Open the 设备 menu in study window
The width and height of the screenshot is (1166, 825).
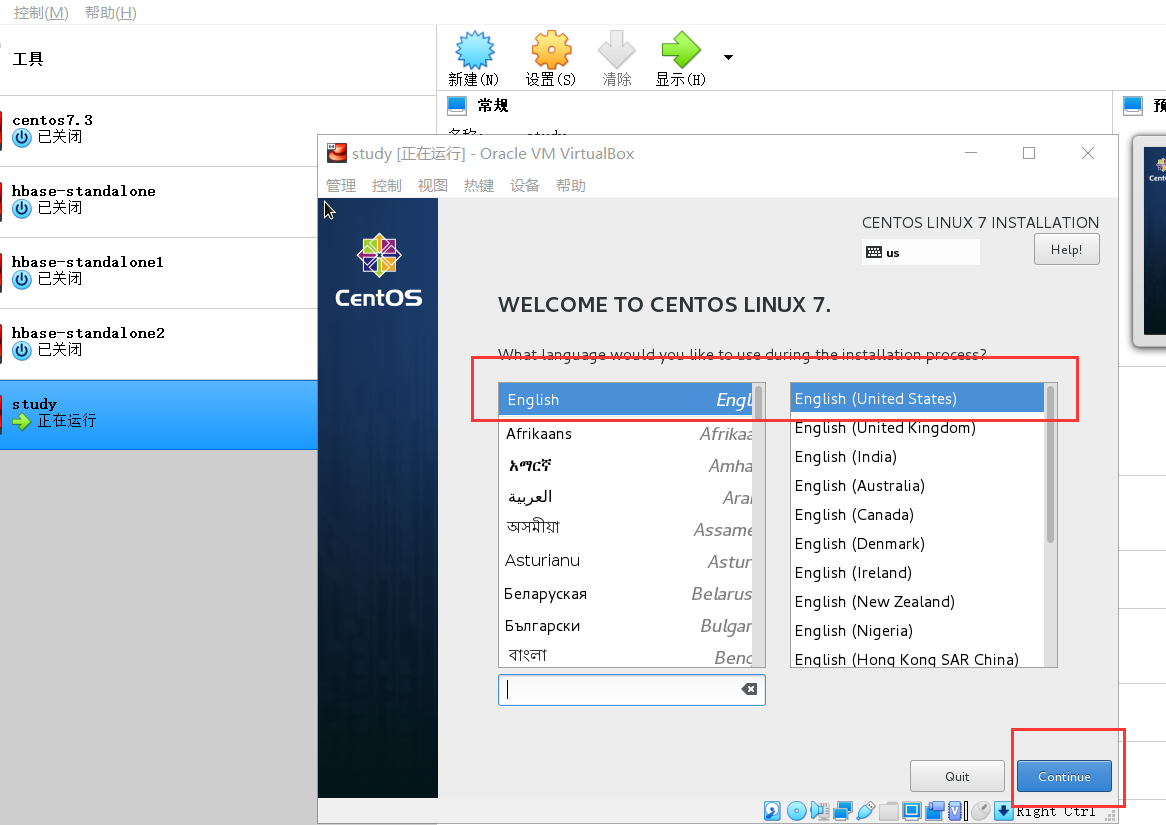pos(525,186)
